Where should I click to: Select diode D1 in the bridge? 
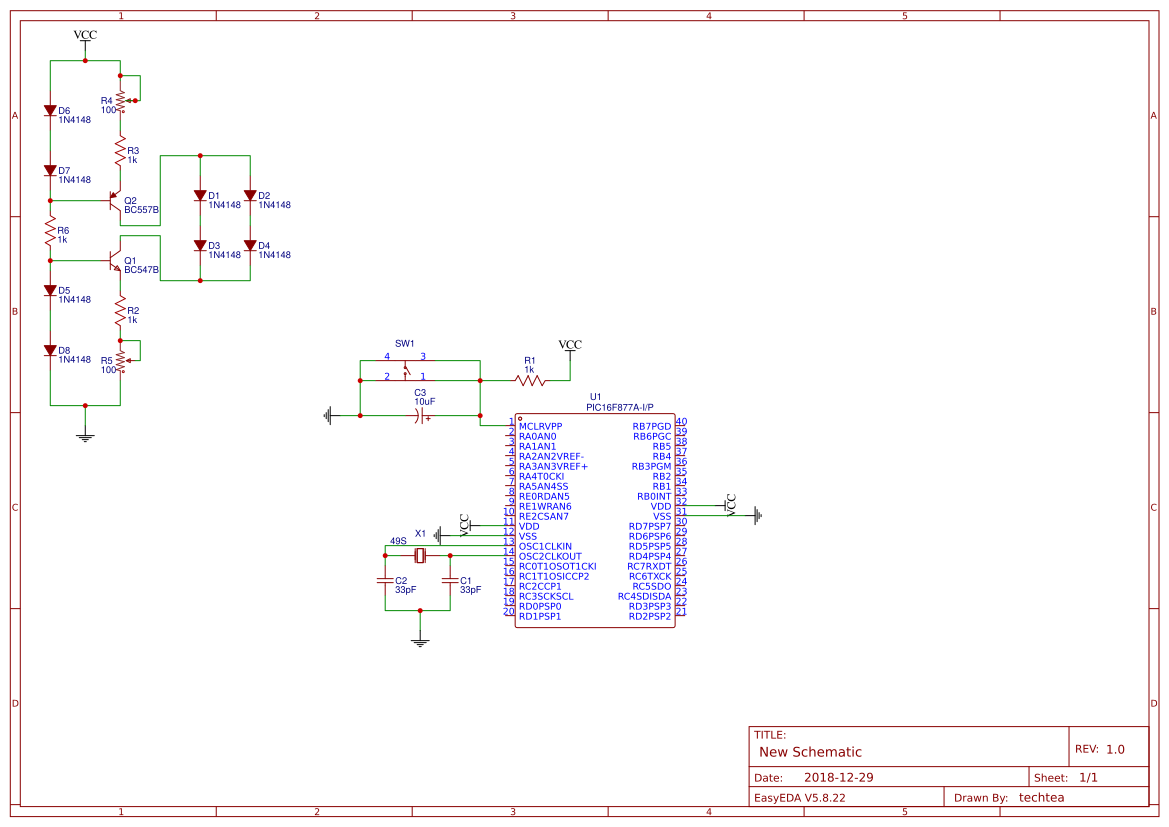tap(200, 195)
